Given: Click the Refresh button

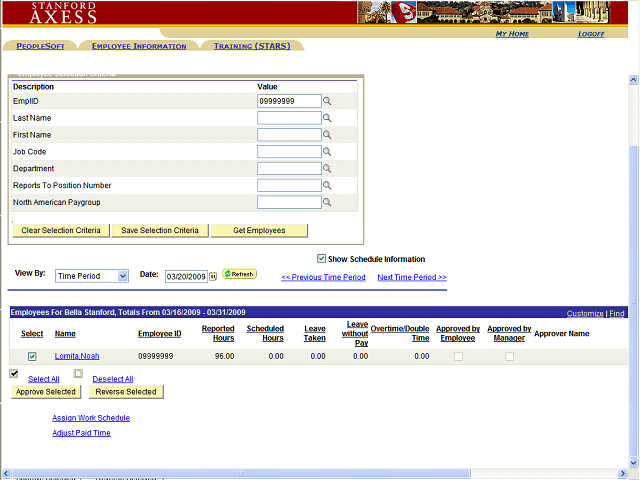Looking at the screenshot, I should 239,274.
